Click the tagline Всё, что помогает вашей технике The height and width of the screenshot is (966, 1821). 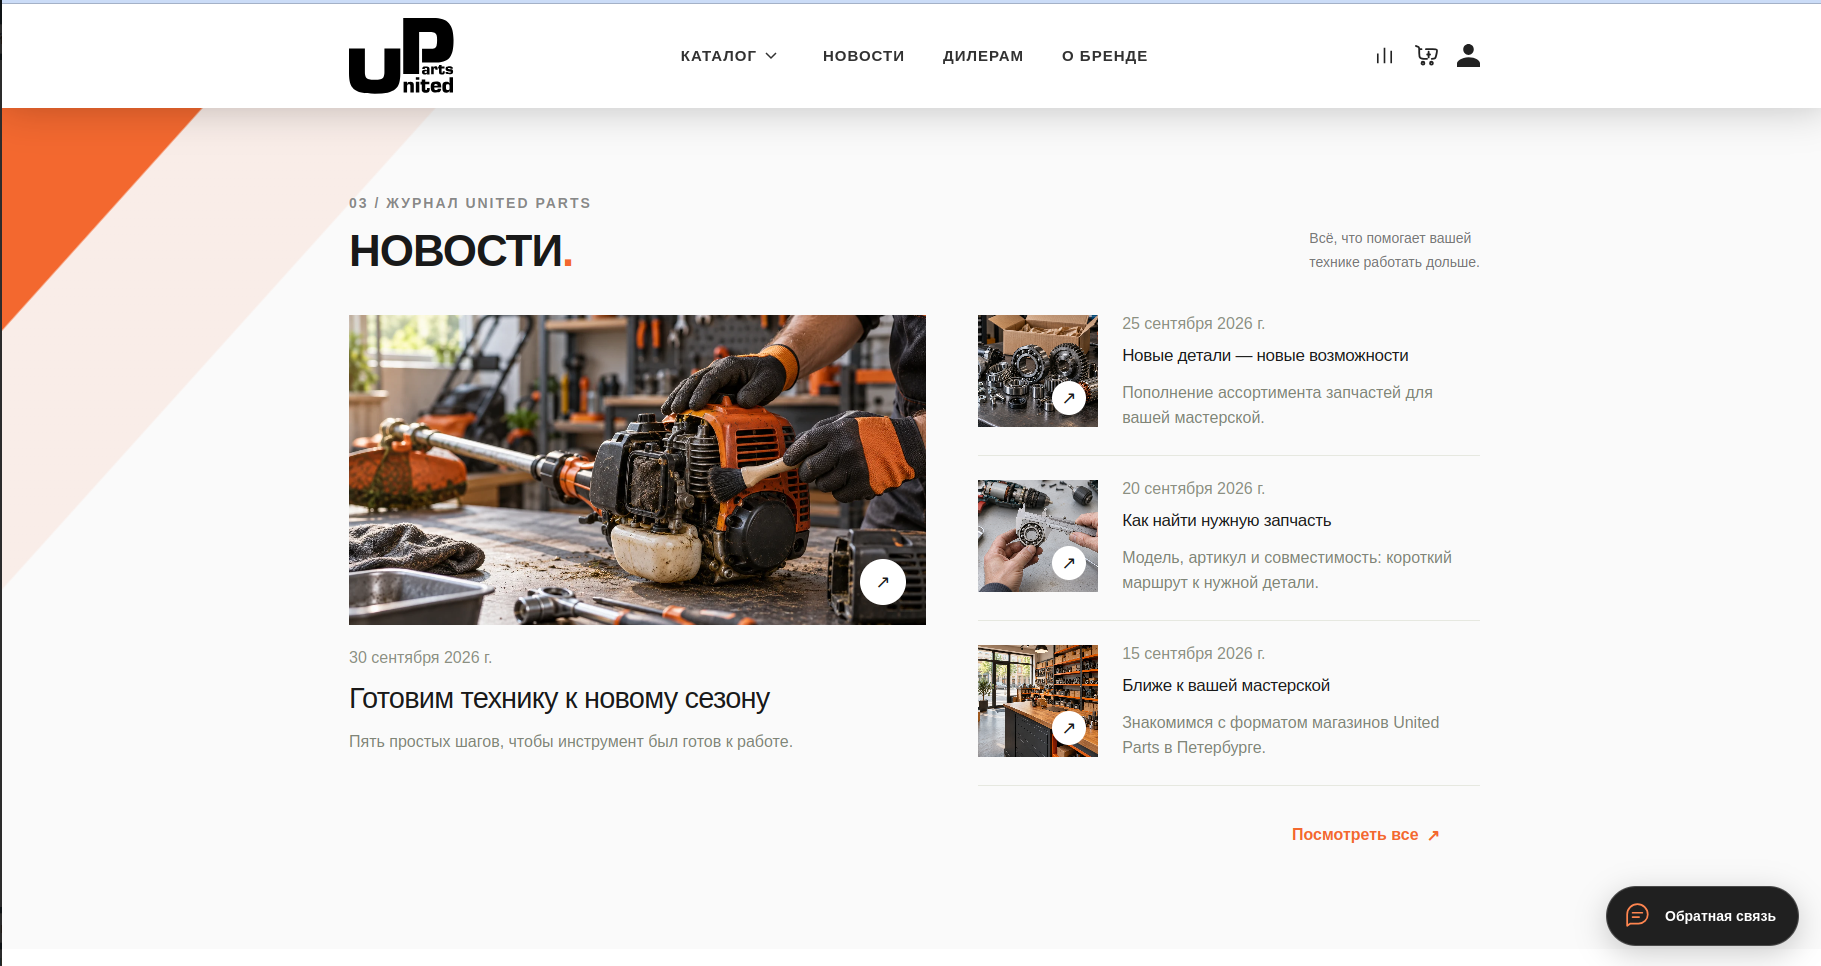1394,250
